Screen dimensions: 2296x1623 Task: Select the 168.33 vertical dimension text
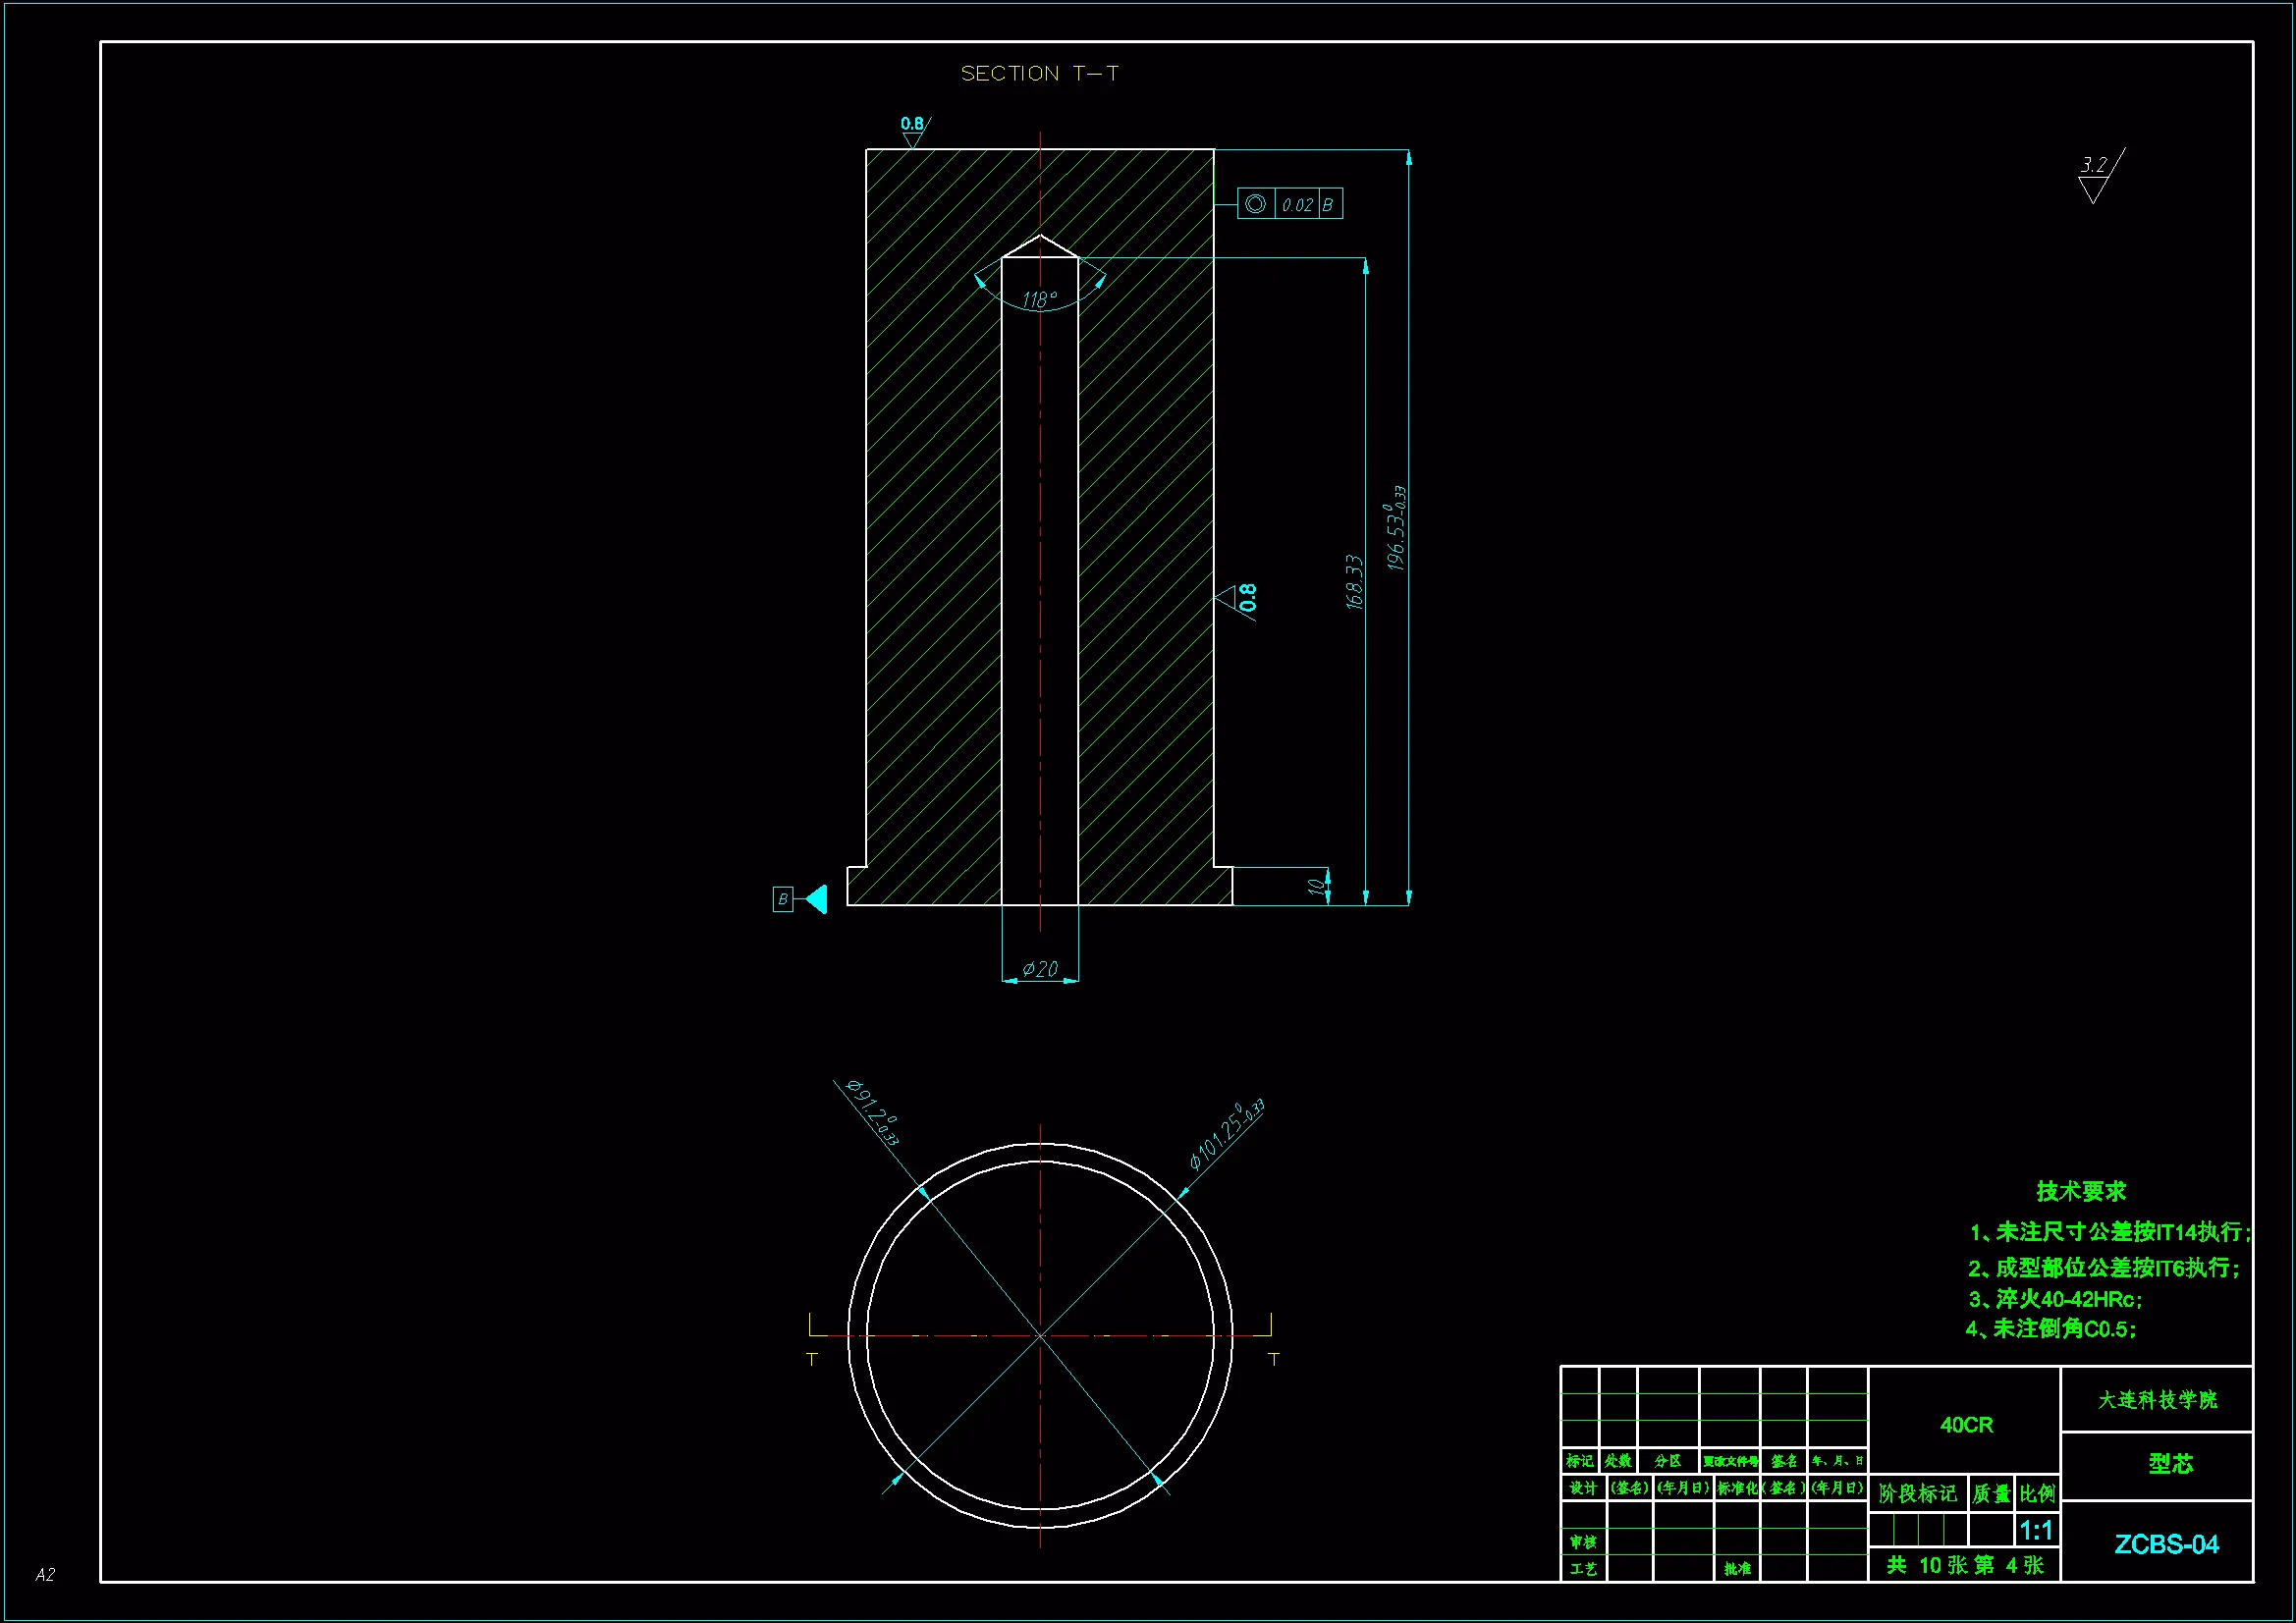1354,582
